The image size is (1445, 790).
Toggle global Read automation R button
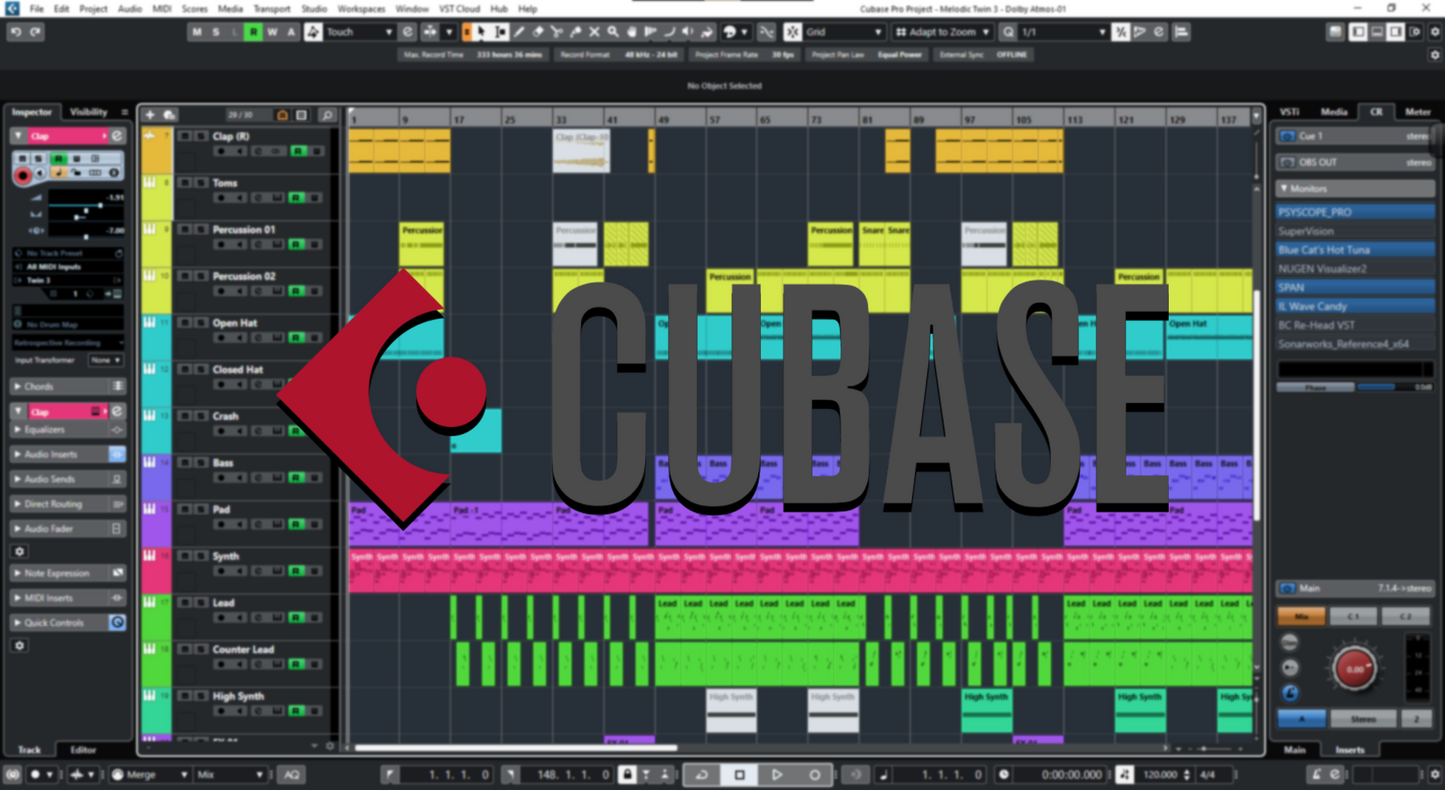[x=254, y=32]
